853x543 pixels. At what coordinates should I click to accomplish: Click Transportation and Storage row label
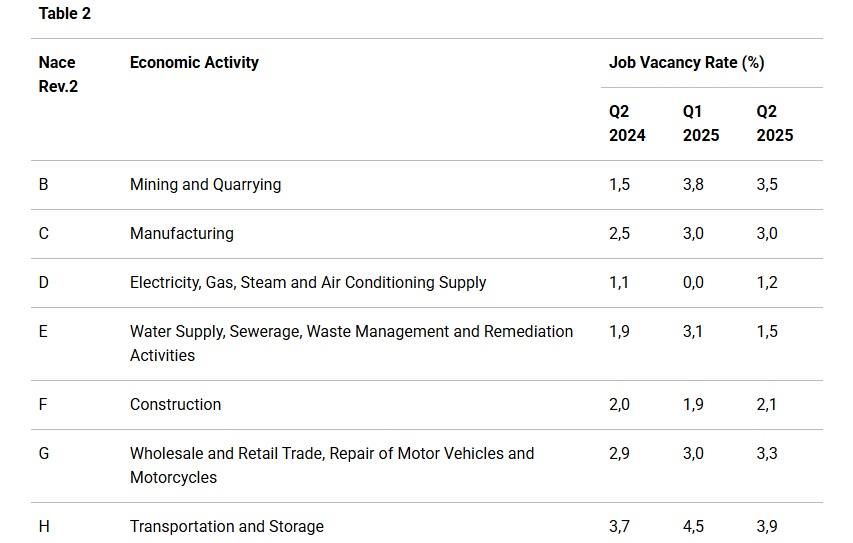227,526
